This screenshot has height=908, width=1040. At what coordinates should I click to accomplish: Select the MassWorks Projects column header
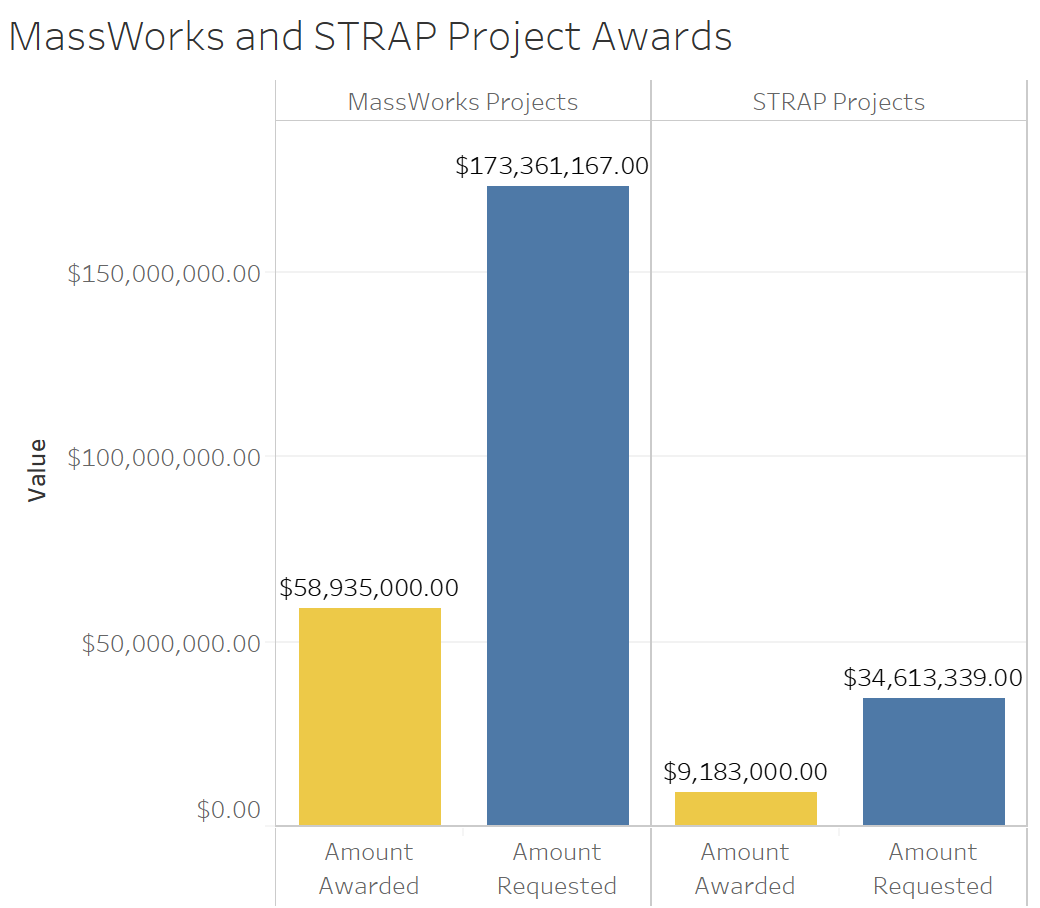coord(462,102)
